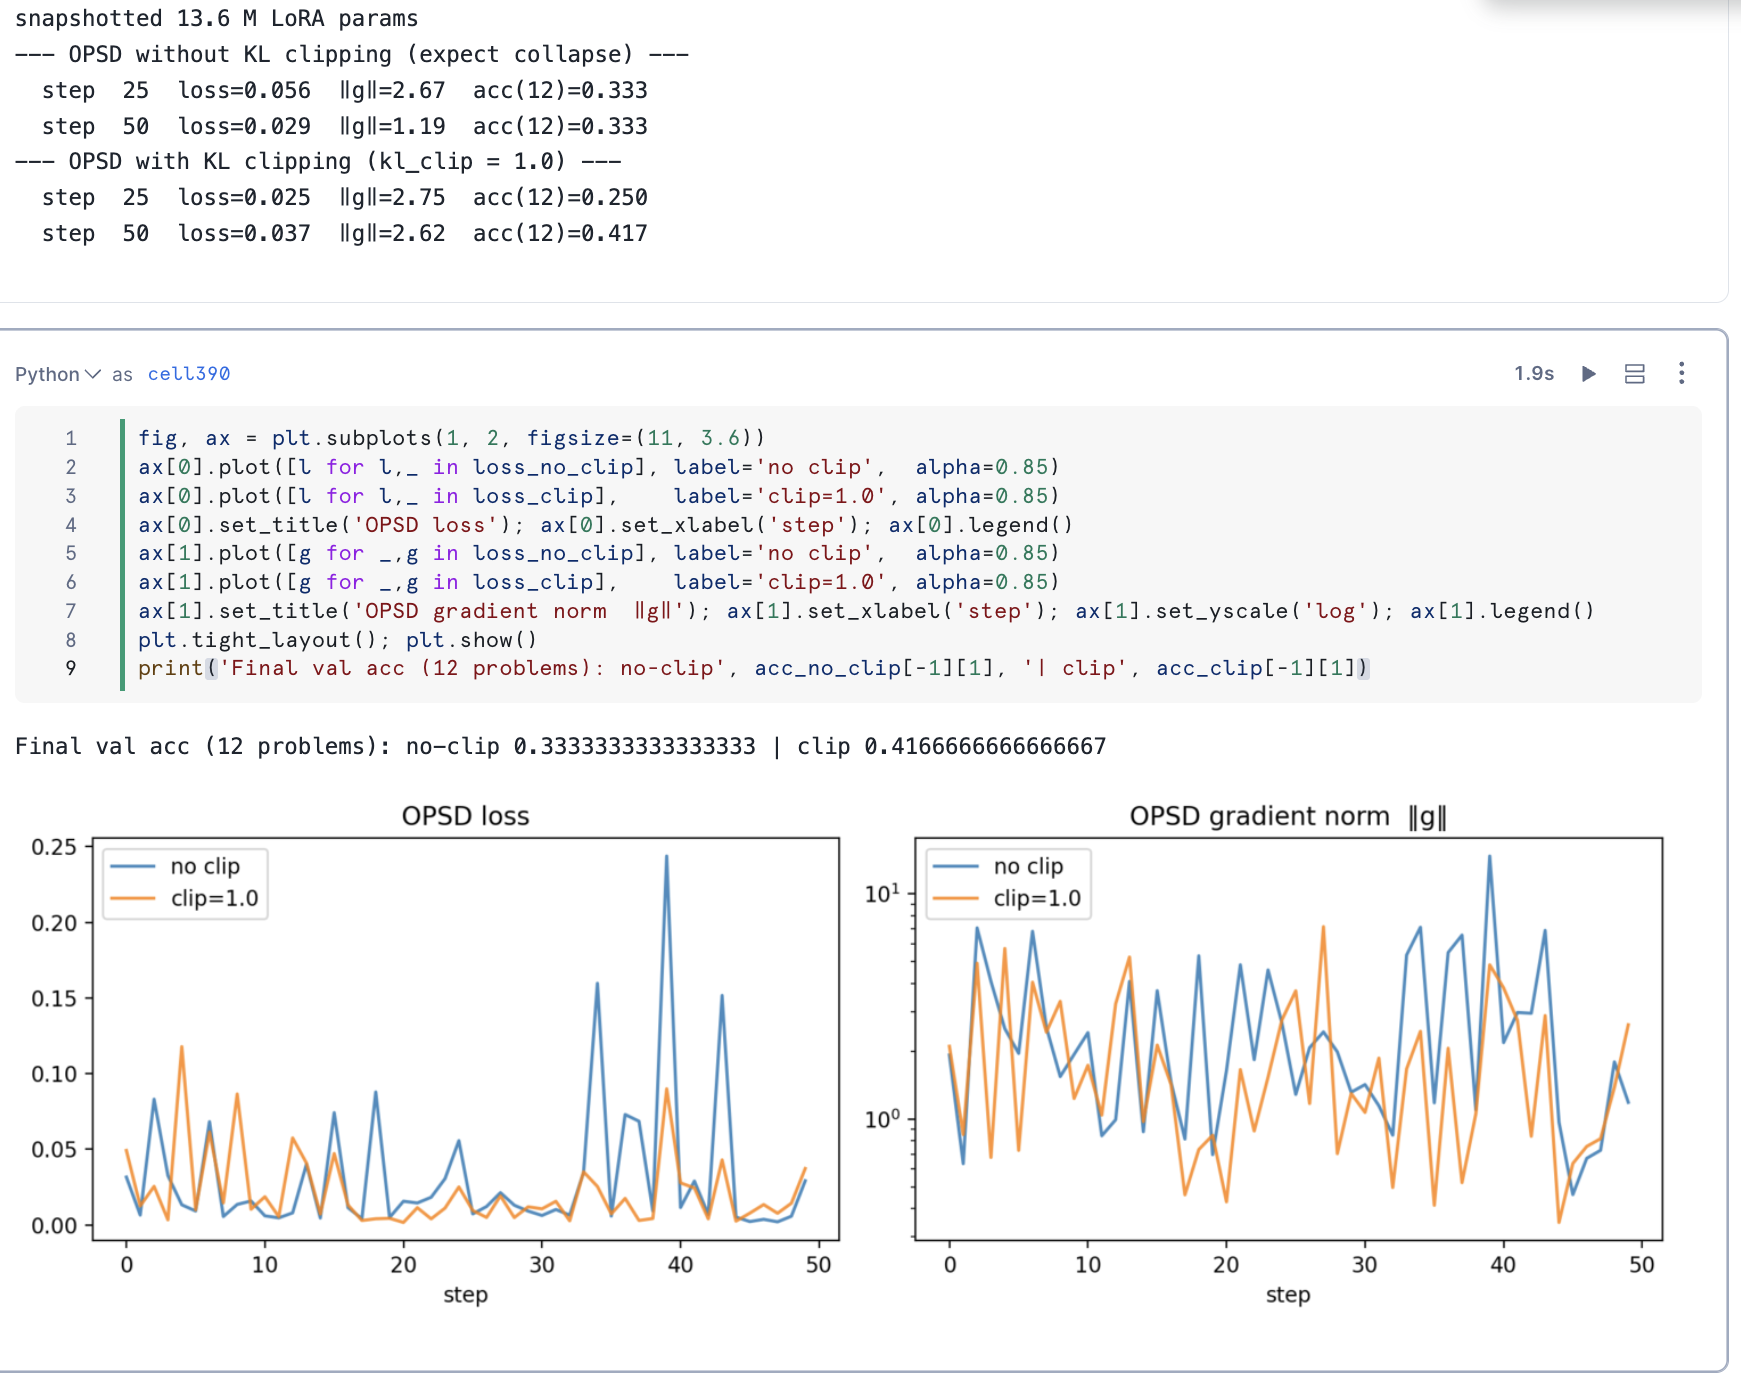The height and width of the screenshot is (1388, 1741).
Task: Click the 0.25 y-axis tick on loss chart
Action: pos(54,847)
